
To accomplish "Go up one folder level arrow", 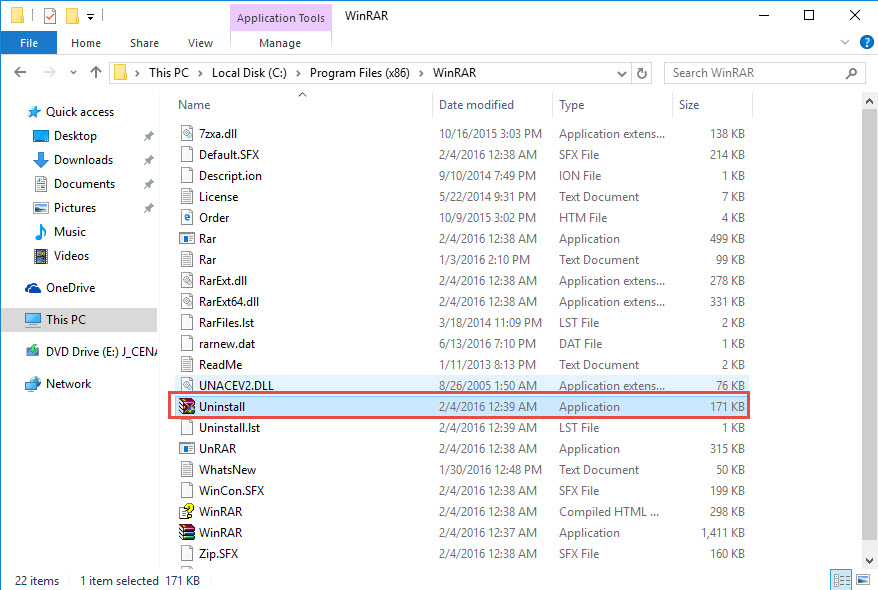I will 96,72.
